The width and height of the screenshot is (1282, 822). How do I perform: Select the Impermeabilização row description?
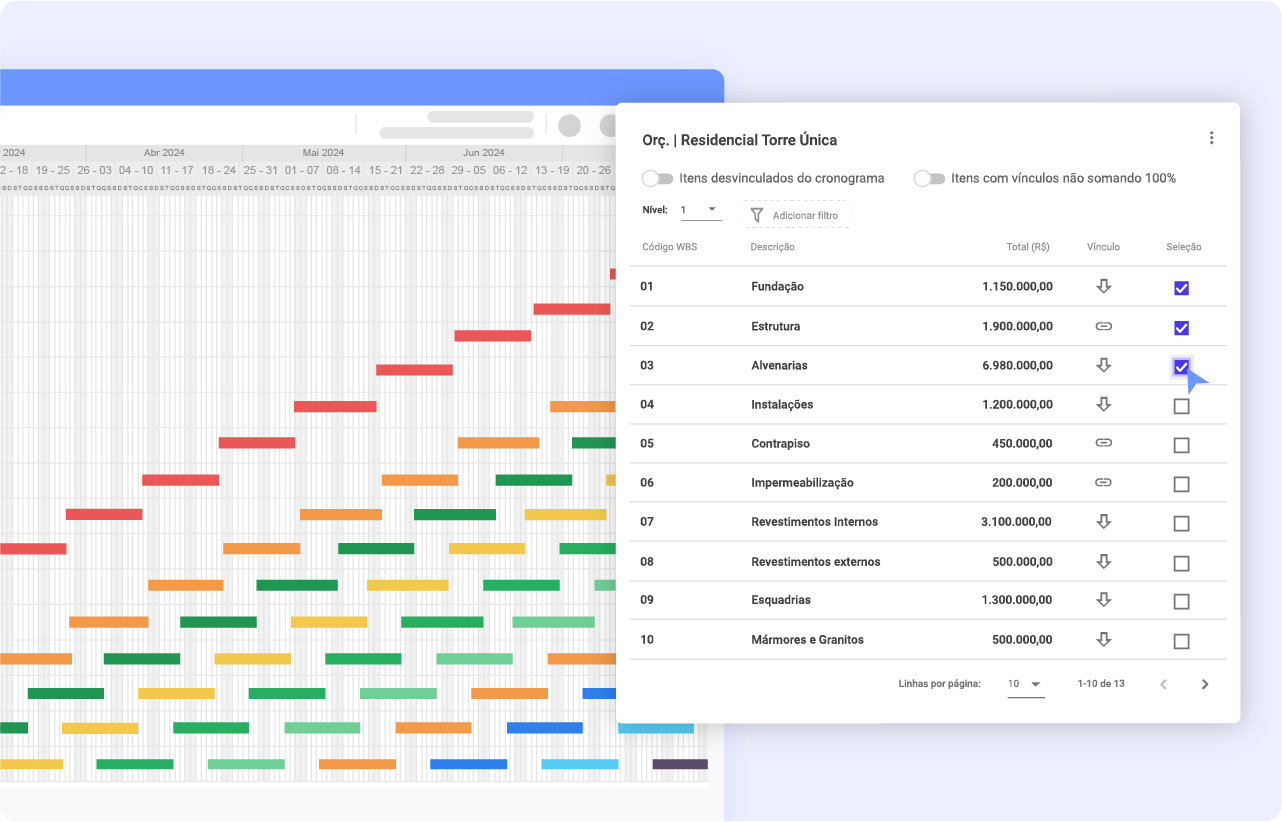pos(803,482)
